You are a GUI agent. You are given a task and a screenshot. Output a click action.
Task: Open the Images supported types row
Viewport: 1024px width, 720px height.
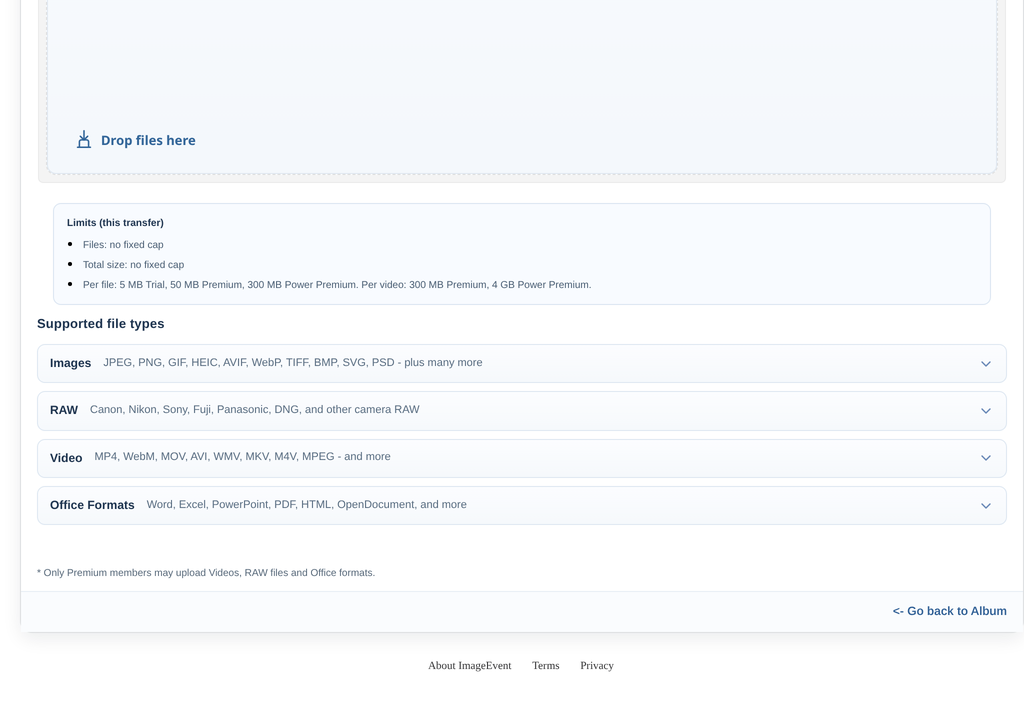click(x=522, y=363)
